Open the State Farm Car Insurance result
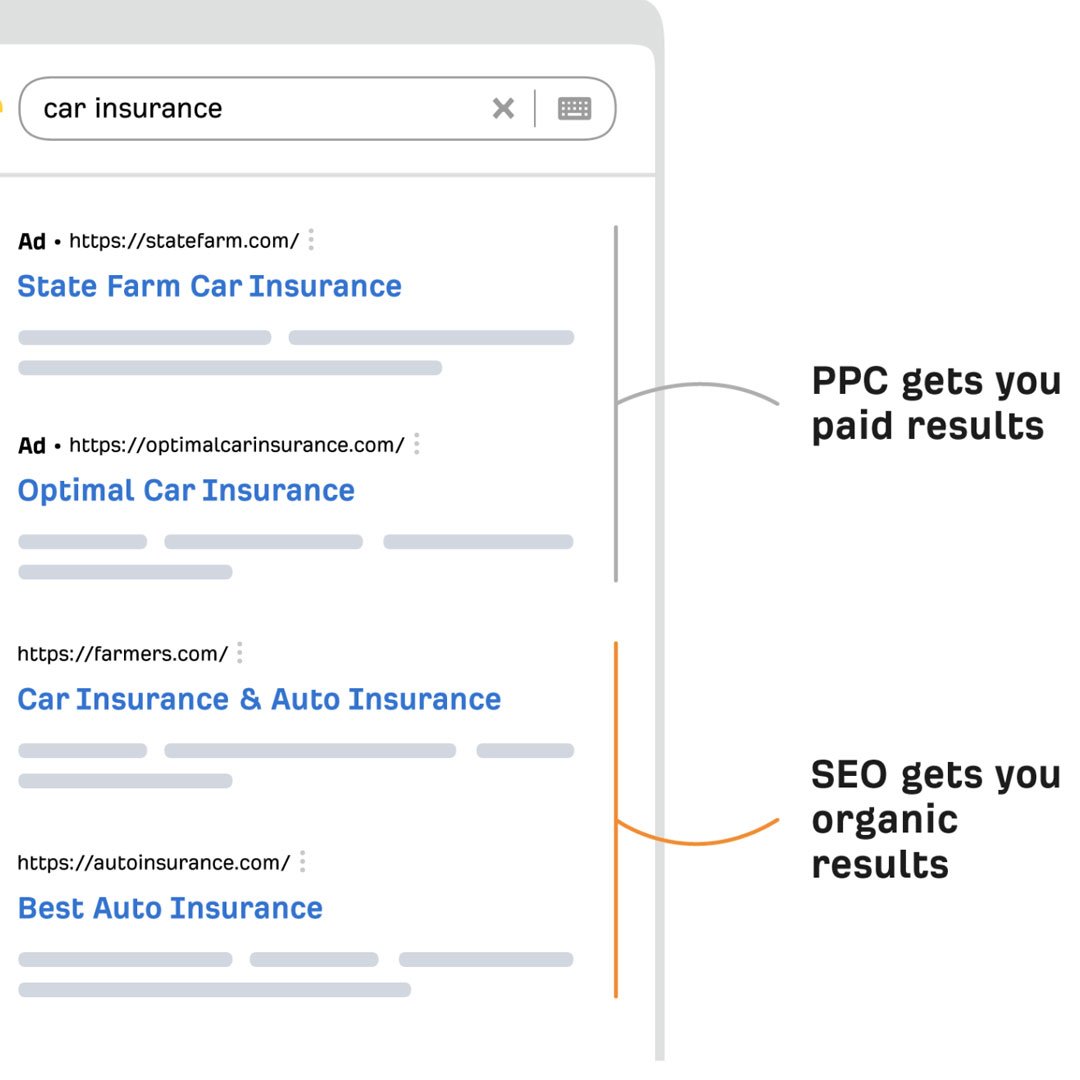 click(x=209, y=286)
